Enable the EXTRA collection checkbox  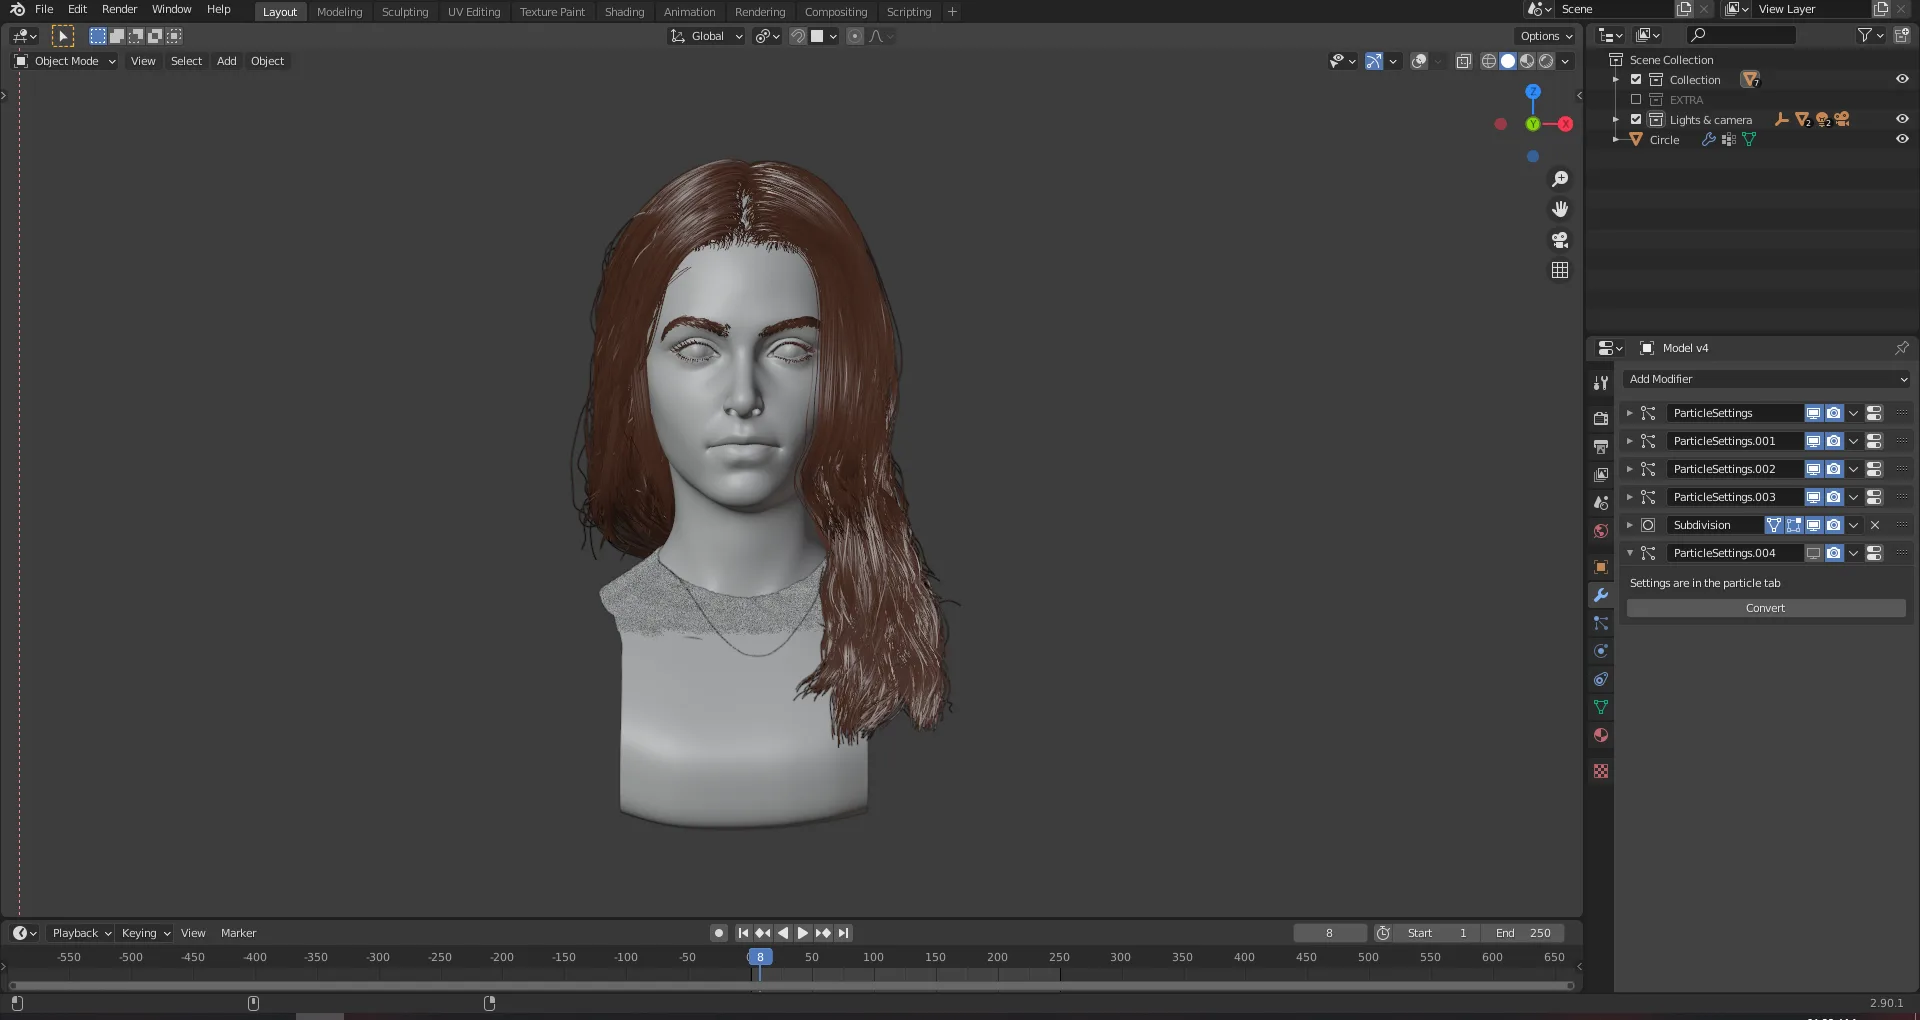pos(1636,100)
